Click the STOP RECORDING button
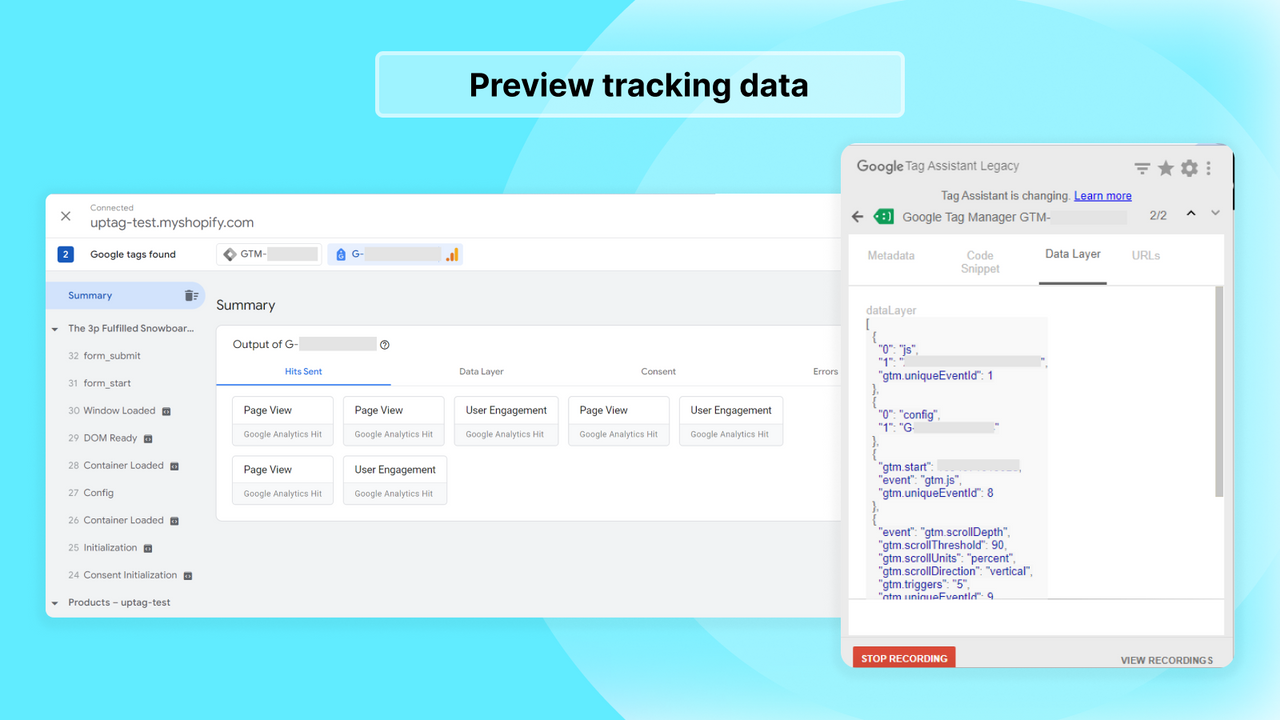Image resolution: width=1280 pixels, height=720 pixels. (904, 658)
